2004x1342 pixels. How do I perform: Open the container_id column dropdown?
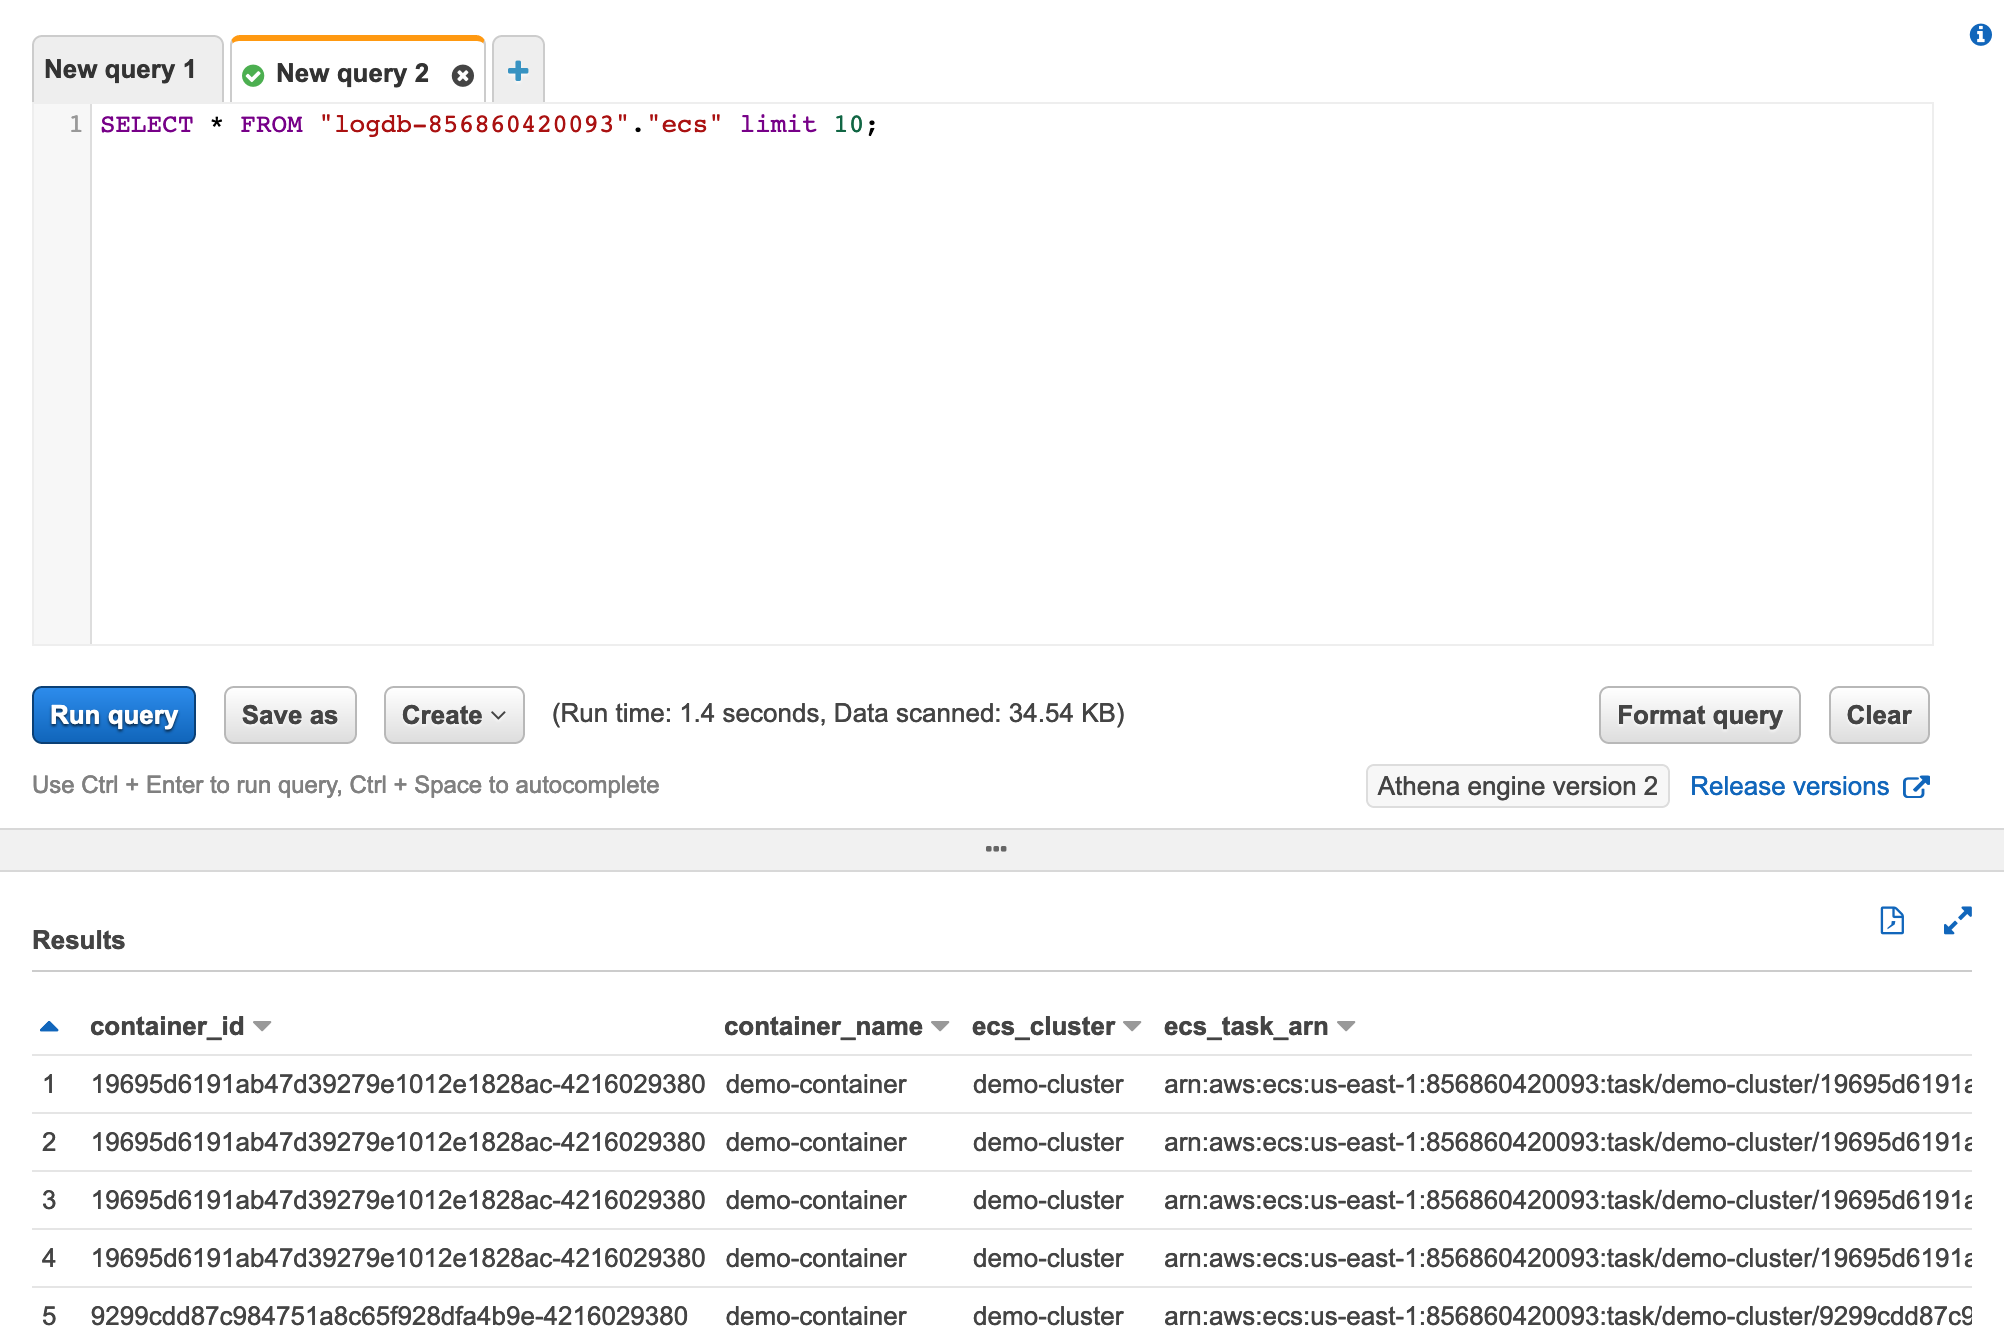click(x=263, y=1027)
